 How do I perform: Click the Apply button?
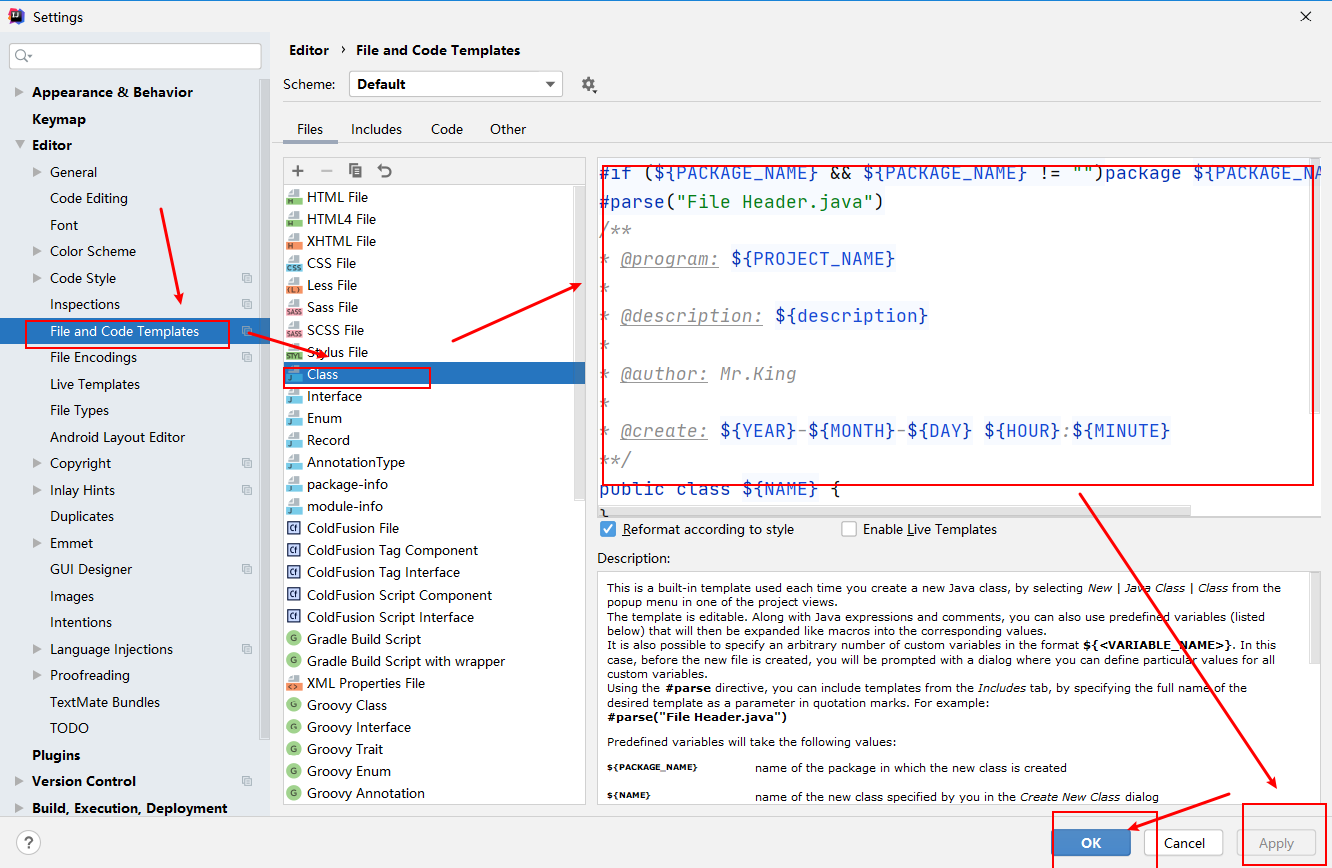1276,843
